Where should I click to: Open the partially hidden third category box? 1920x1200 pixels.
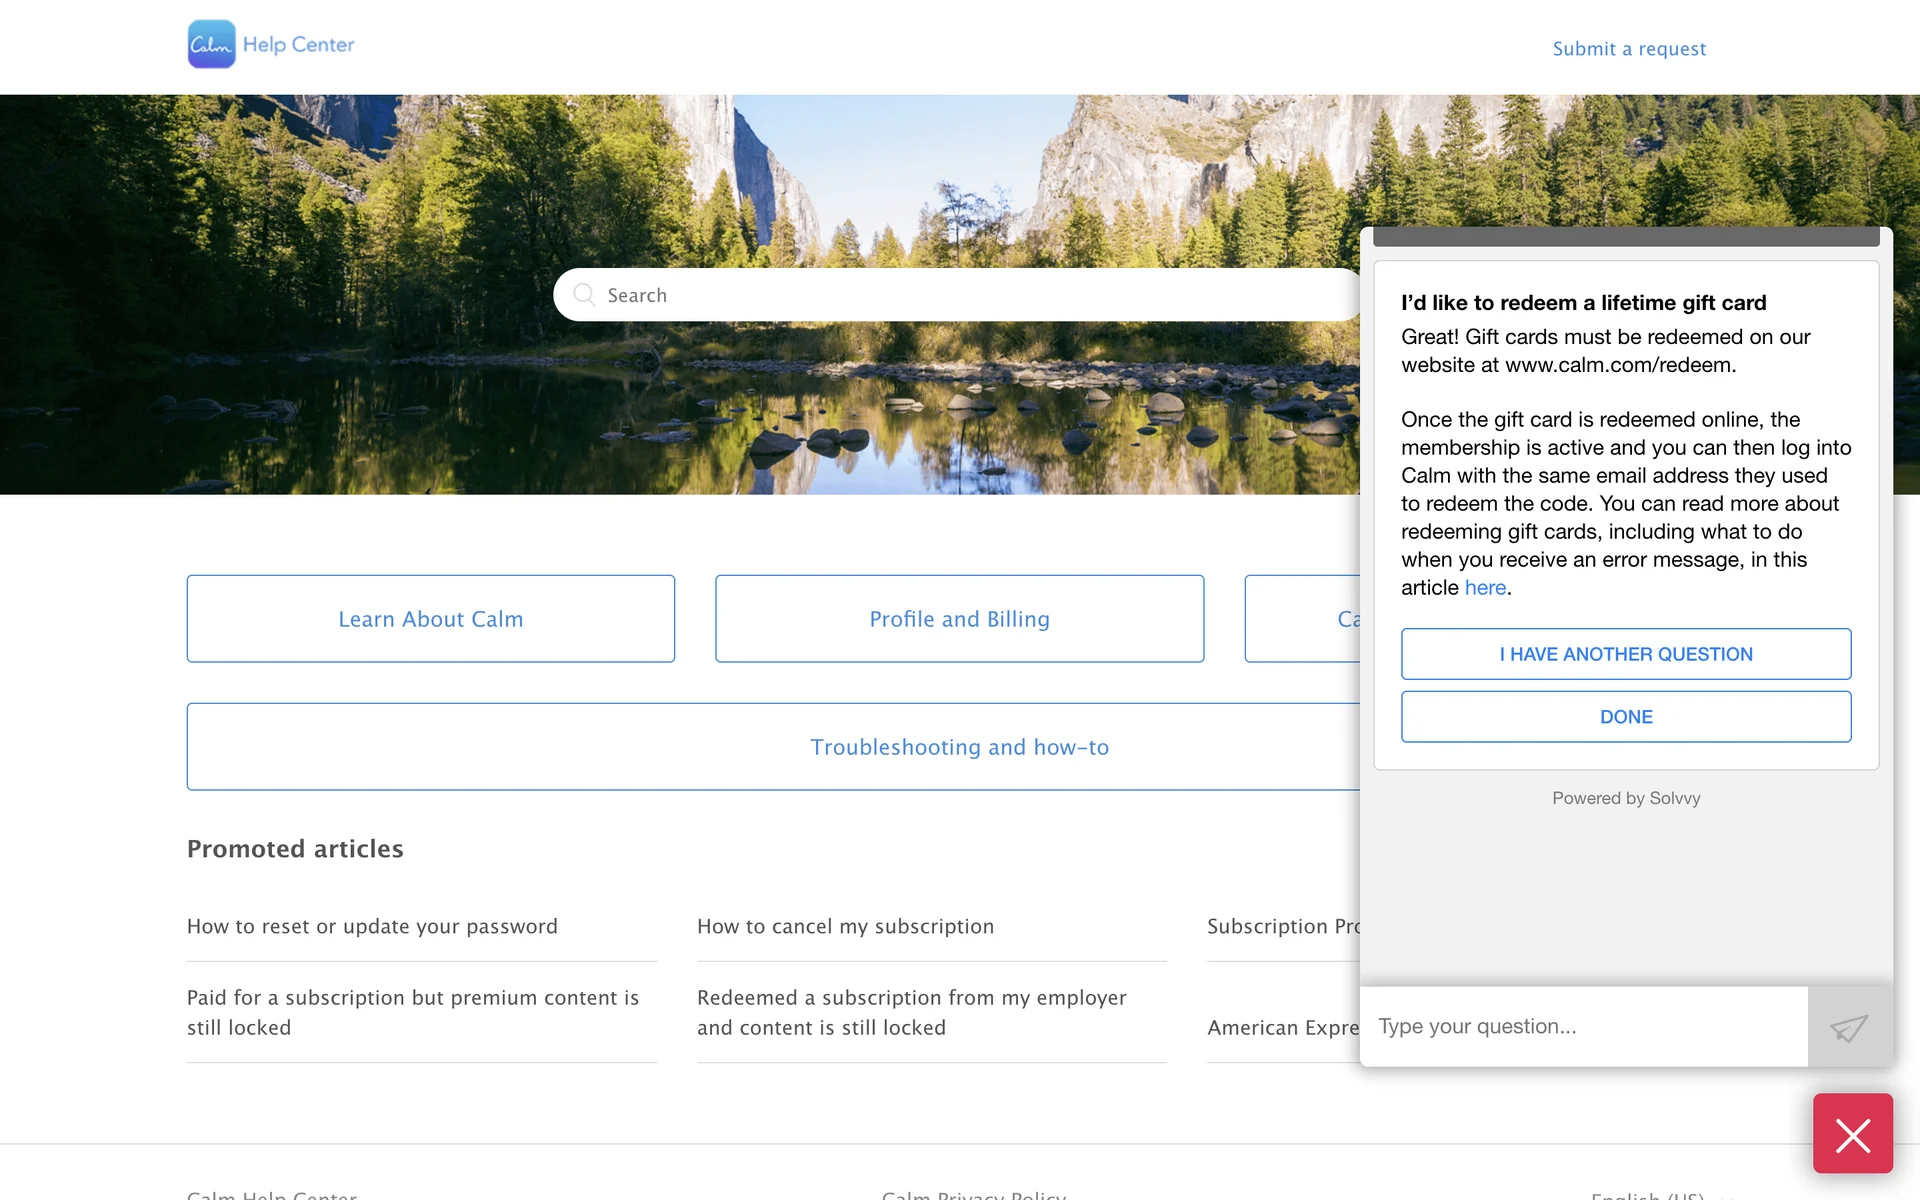1302,619
